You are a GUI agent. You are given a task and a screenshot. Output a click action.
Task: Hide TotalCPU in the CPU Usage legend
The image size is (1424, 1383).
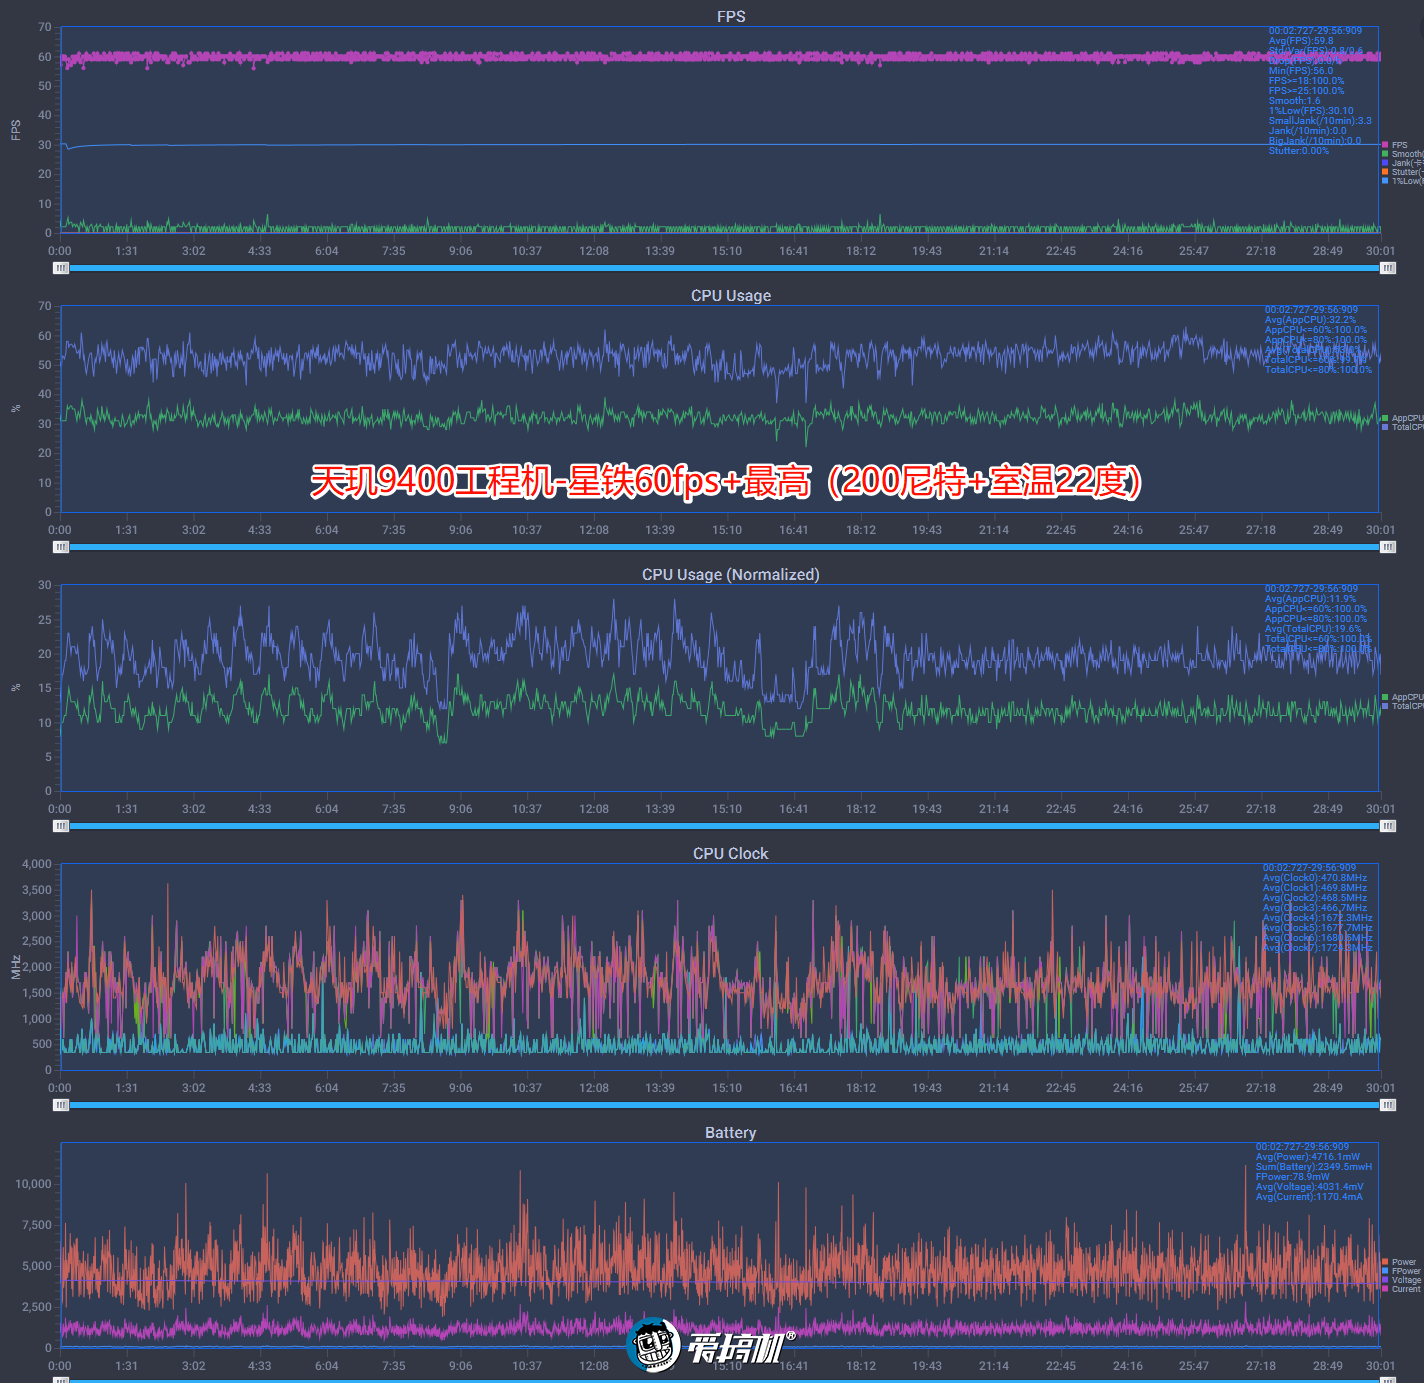[x=1402, y=427]
